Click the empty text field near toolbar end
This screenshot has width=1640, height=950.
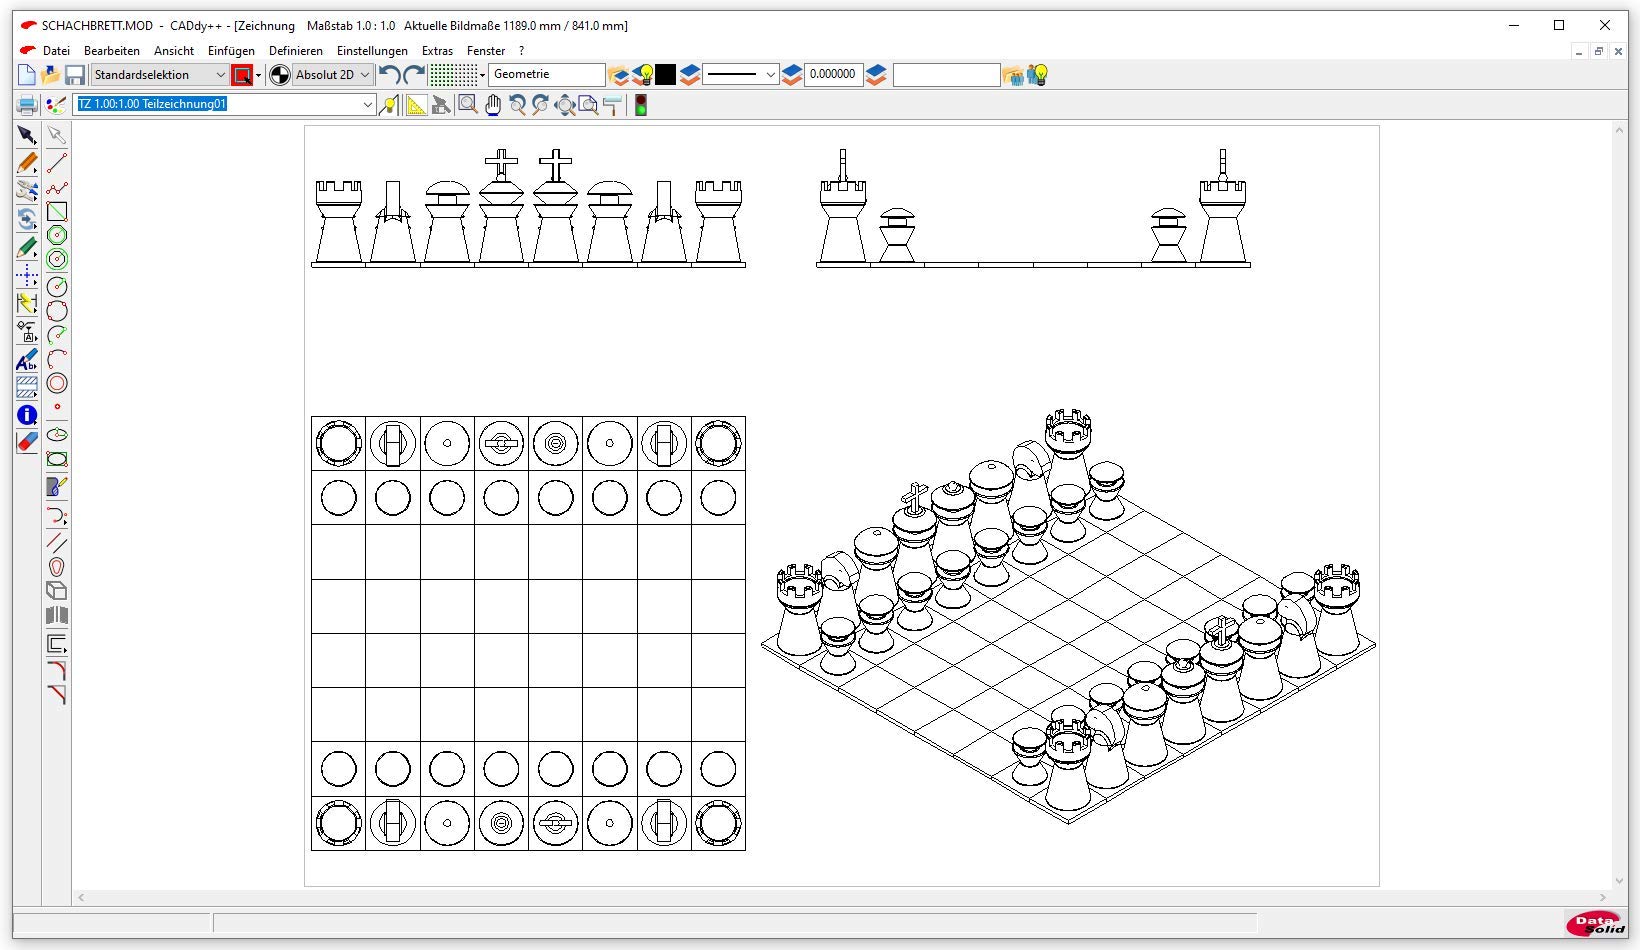coord(946,75)
